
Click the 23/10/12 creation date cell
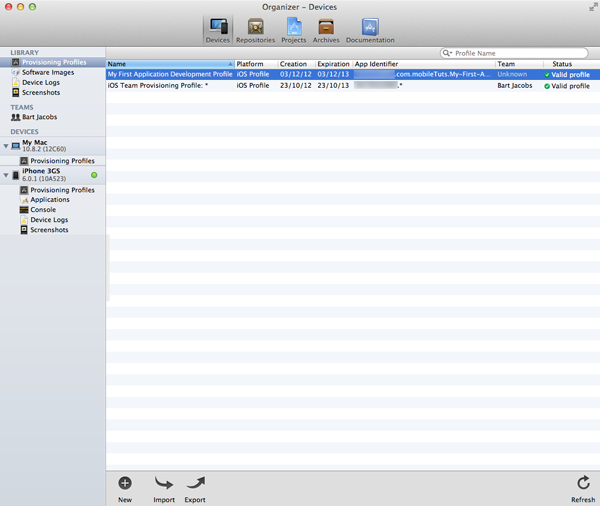coord(295,85)
